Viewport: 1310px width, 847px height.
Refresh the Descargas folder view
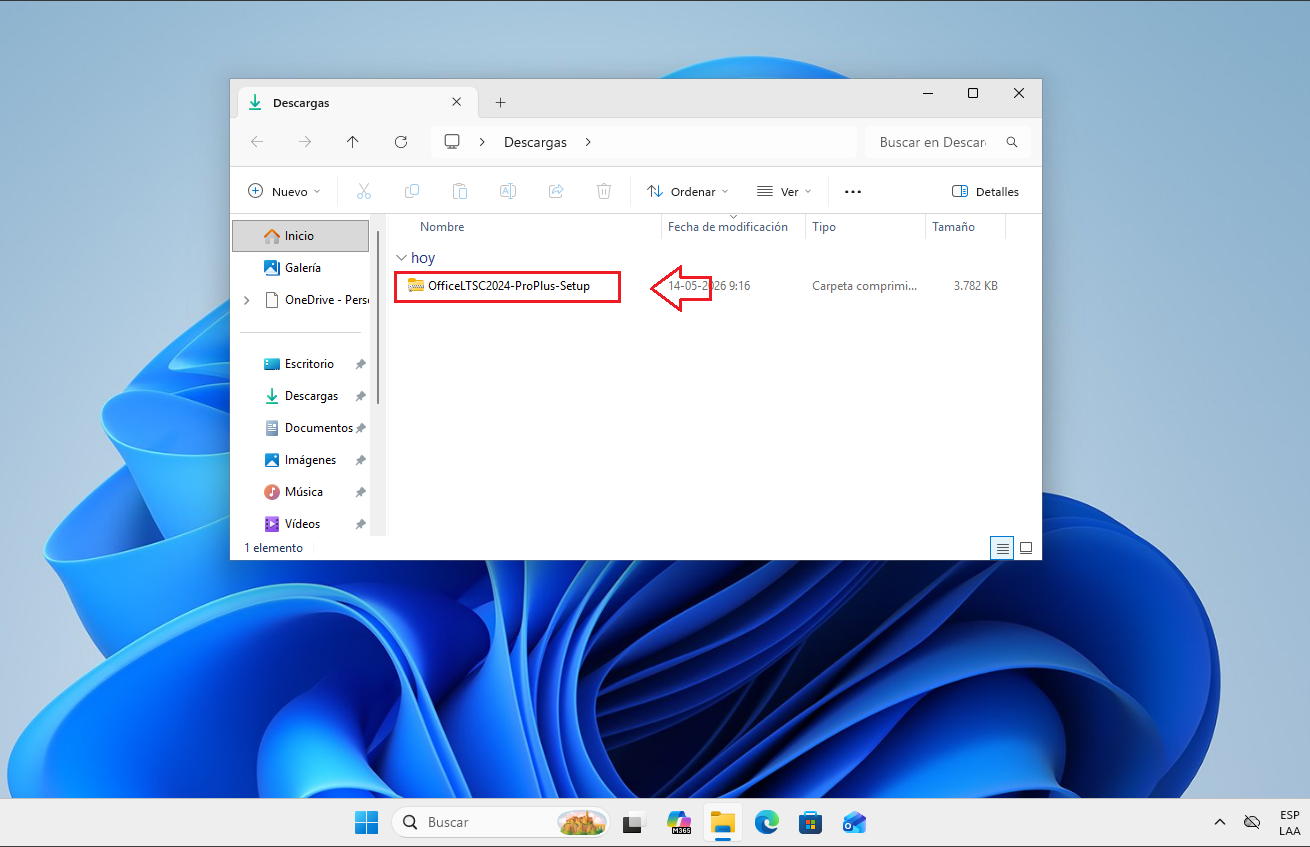pyautogui.click(x=401, y=142)
